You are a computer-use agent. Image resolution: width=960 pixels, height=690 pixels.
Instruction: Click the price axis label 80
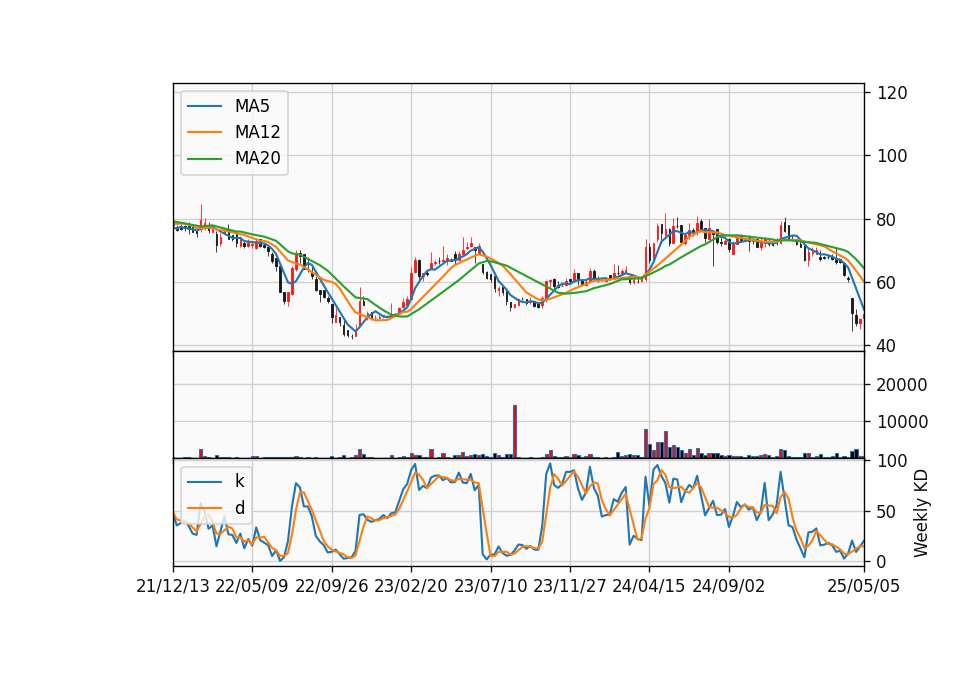[x=888, y=220]
